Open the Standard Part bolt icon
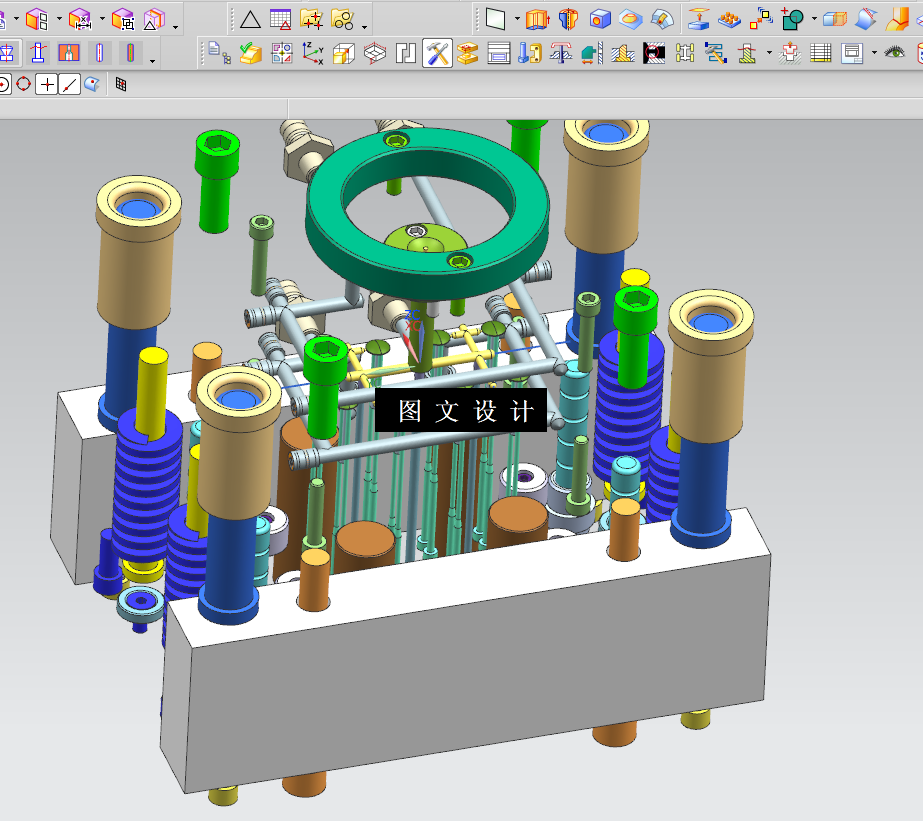Image resolution: width=923 pixels, height=821 pixels. [530, 54]
